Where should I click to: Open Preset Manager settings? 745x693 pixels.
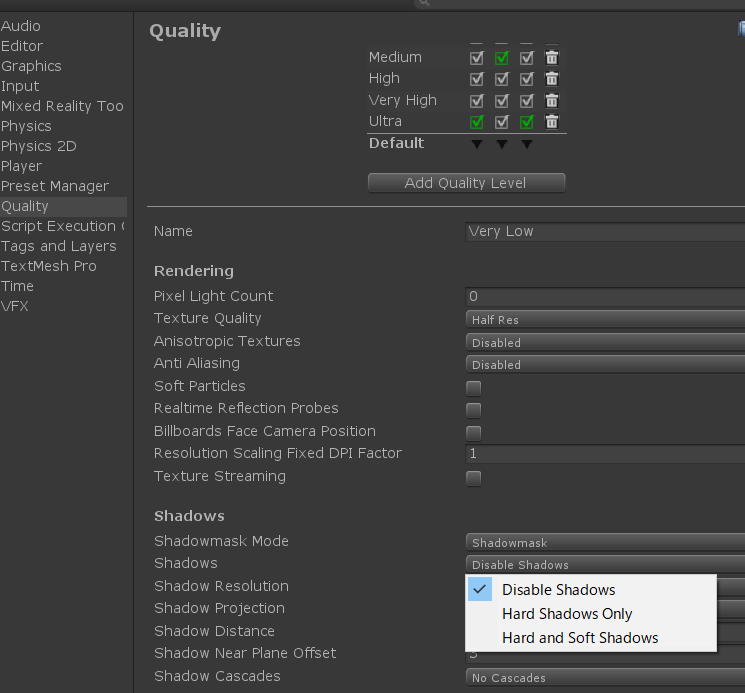click(x=55, y=186)
